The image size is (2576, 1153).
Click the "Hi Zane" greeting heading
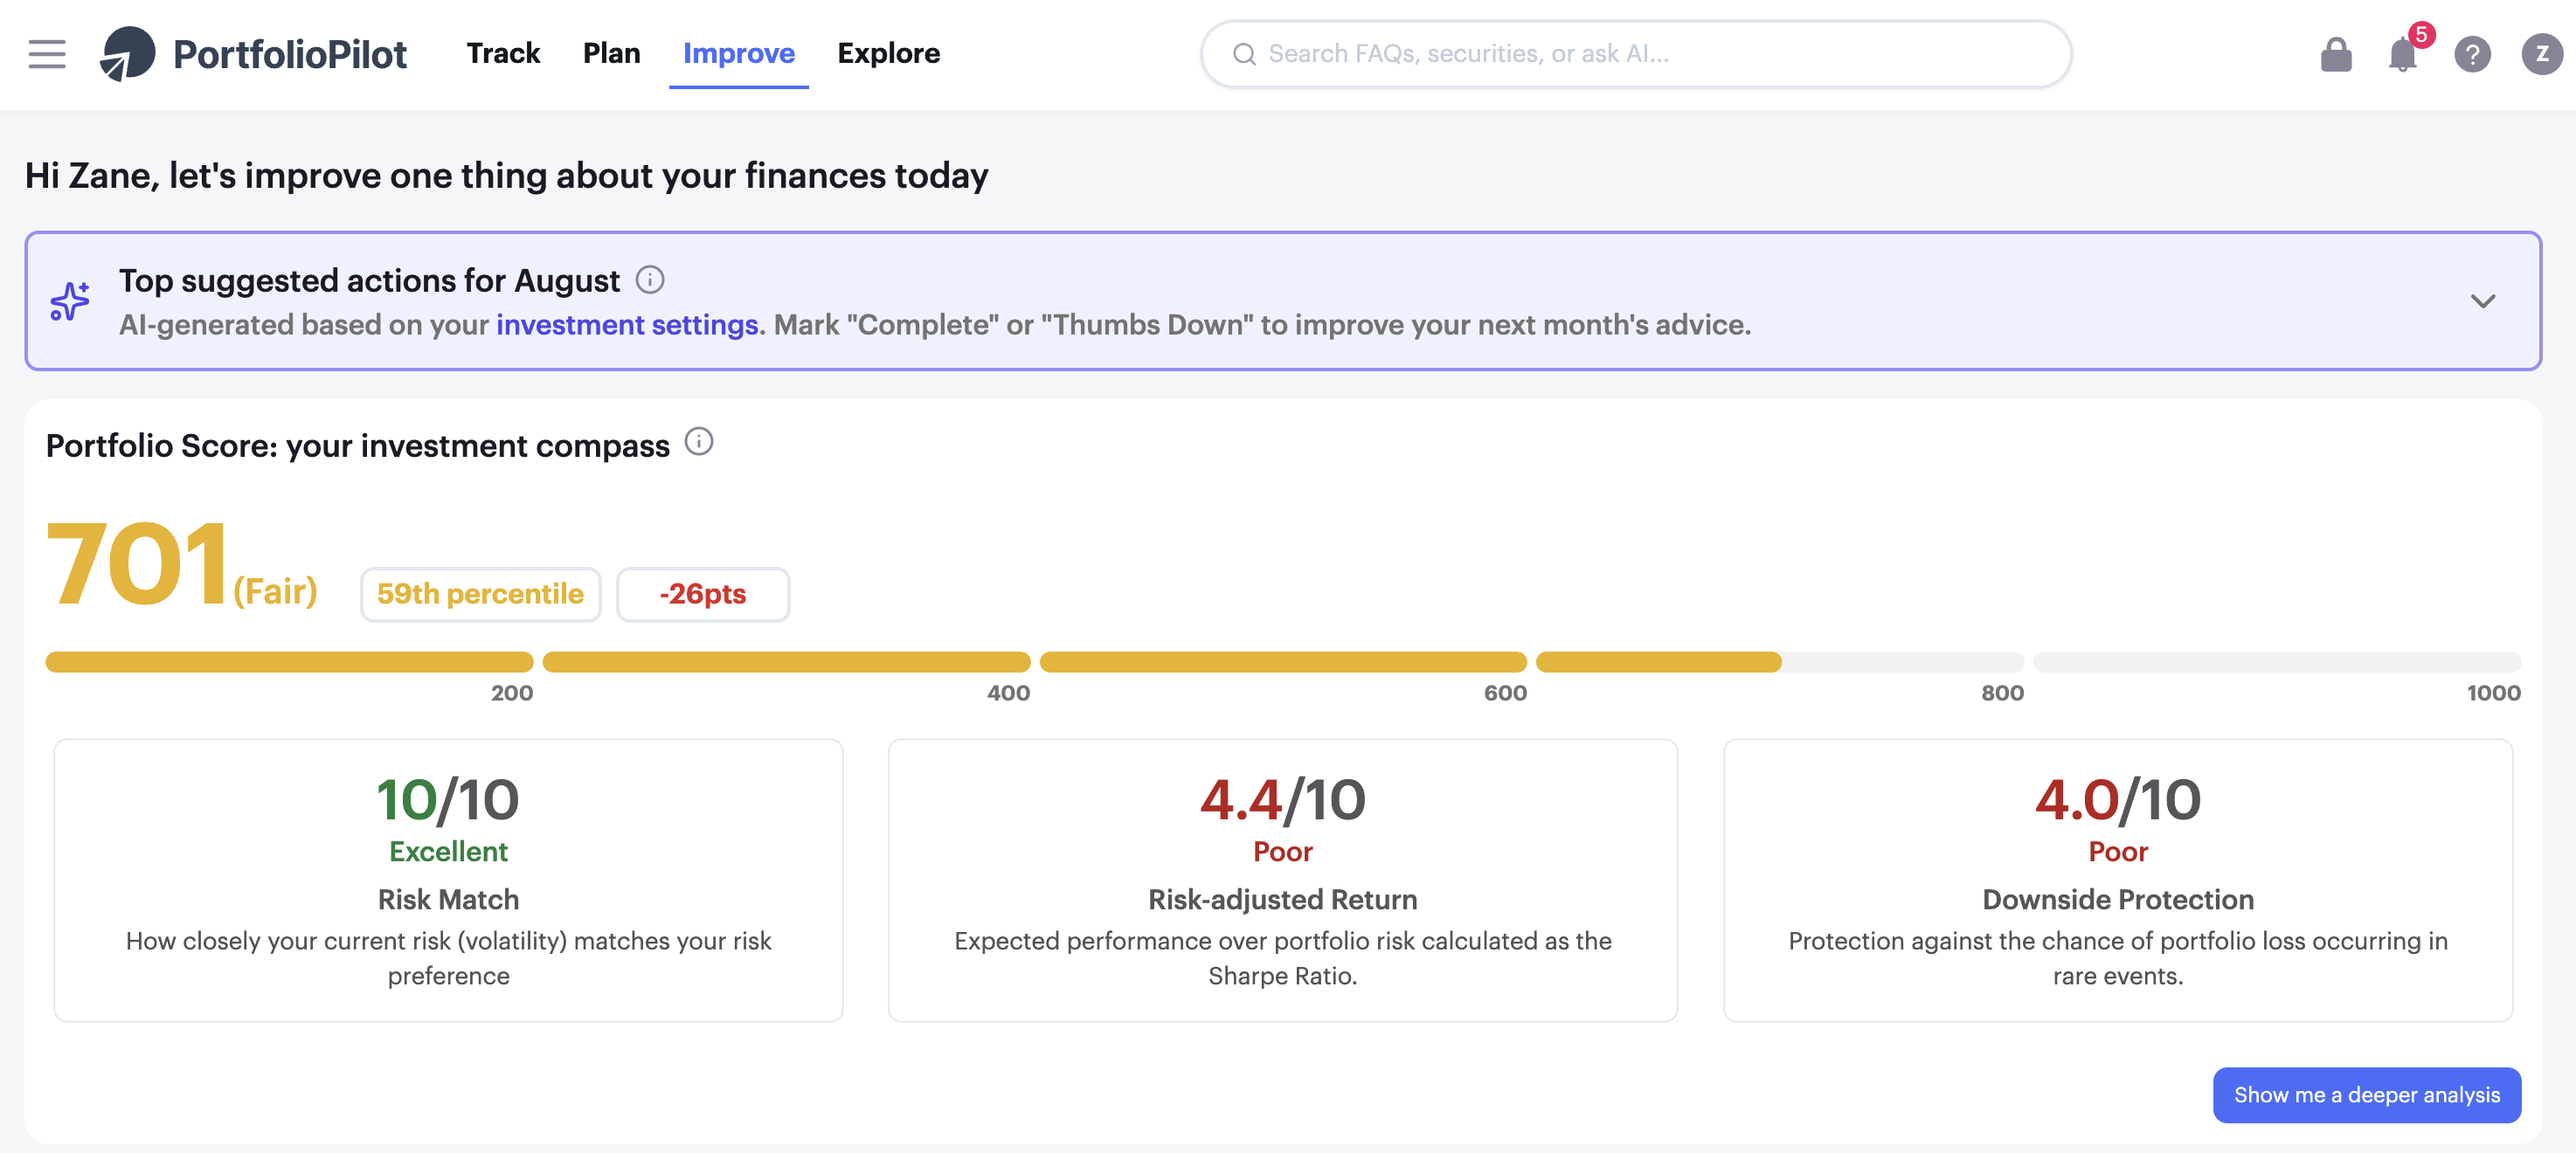point(506,176)
